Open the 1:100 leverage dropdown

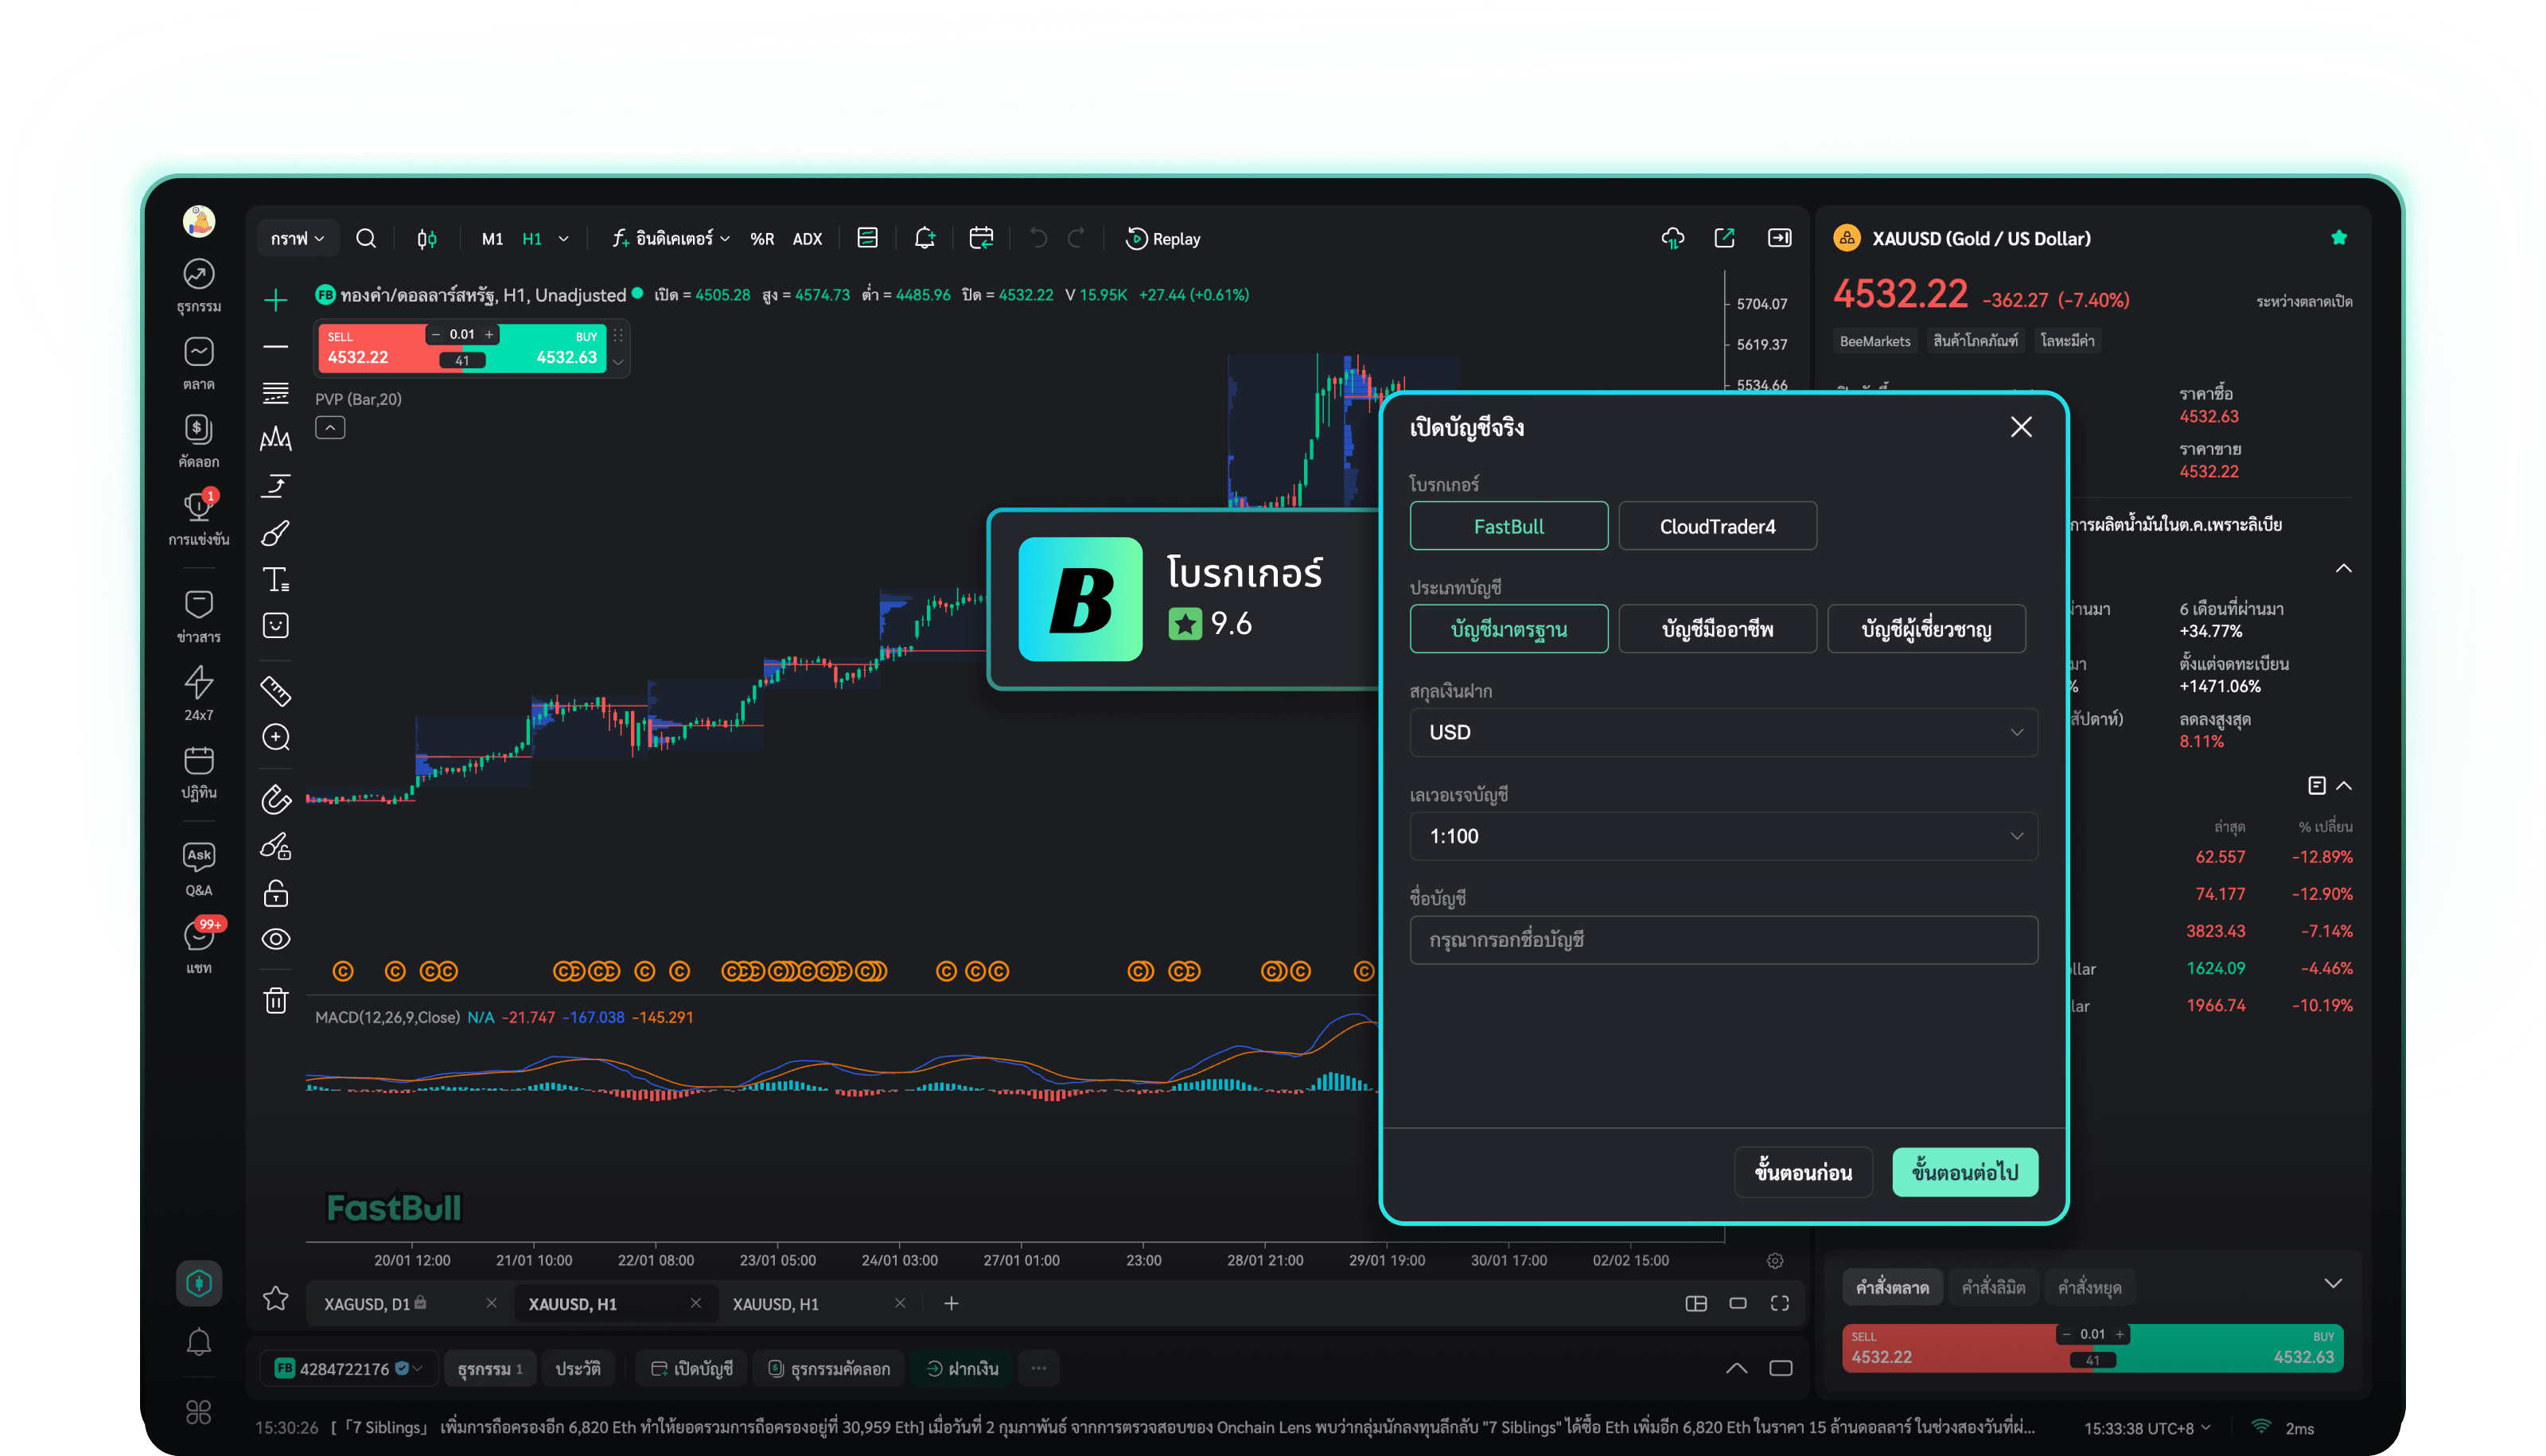pos(1723,836)
